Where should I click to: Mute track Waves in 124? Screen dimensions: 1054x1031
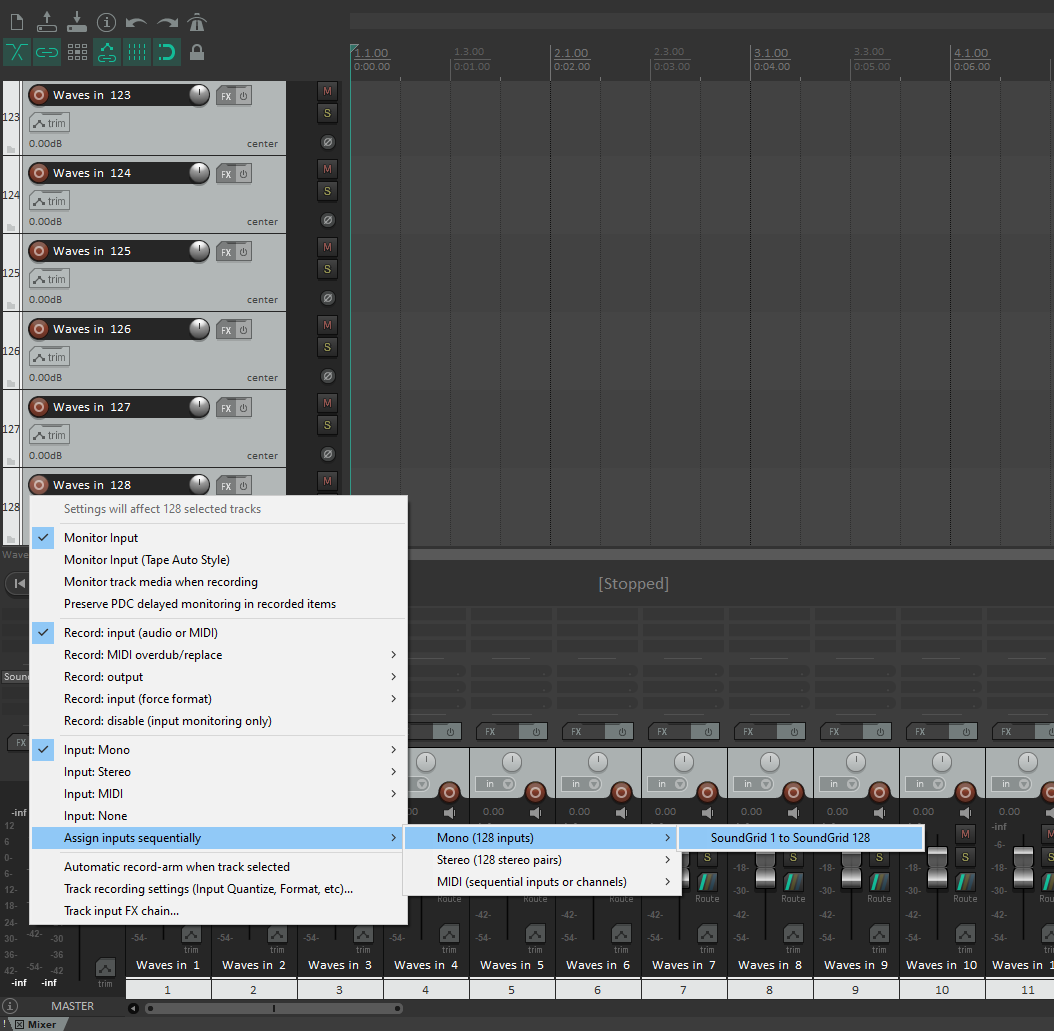327,169
